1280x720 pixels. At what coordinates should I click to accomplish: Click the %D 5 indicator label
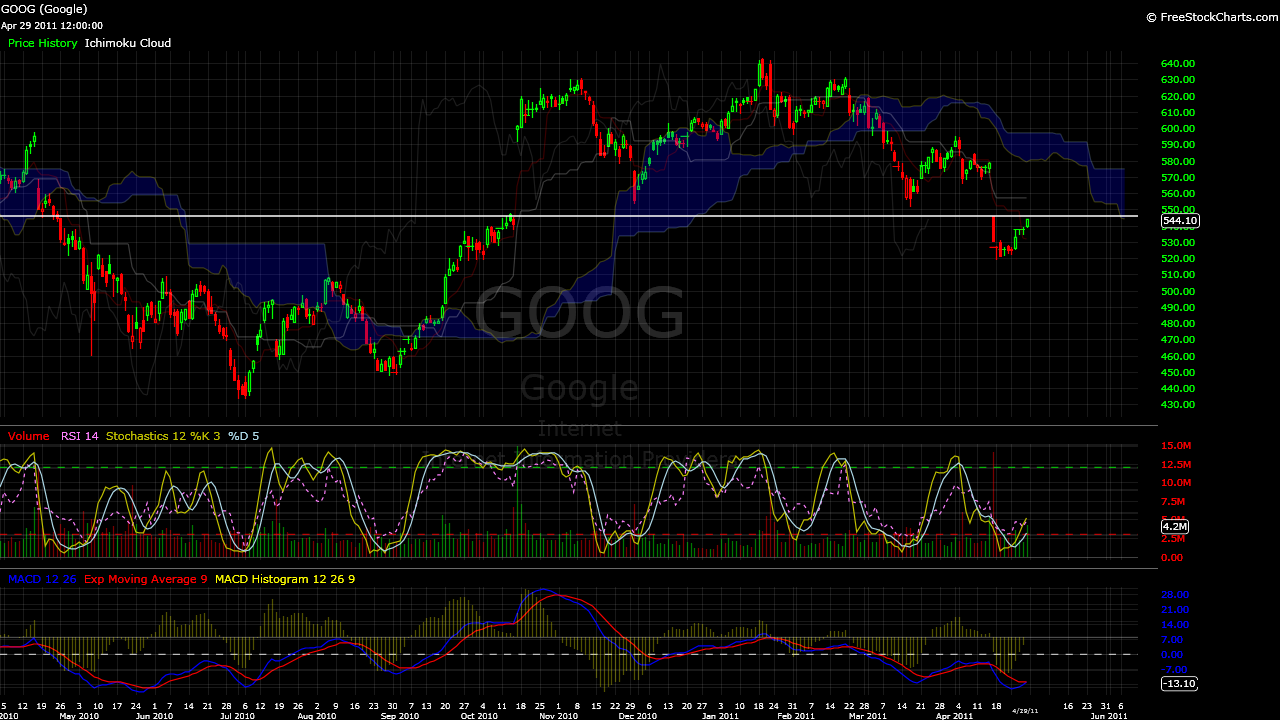pos(243,436)
